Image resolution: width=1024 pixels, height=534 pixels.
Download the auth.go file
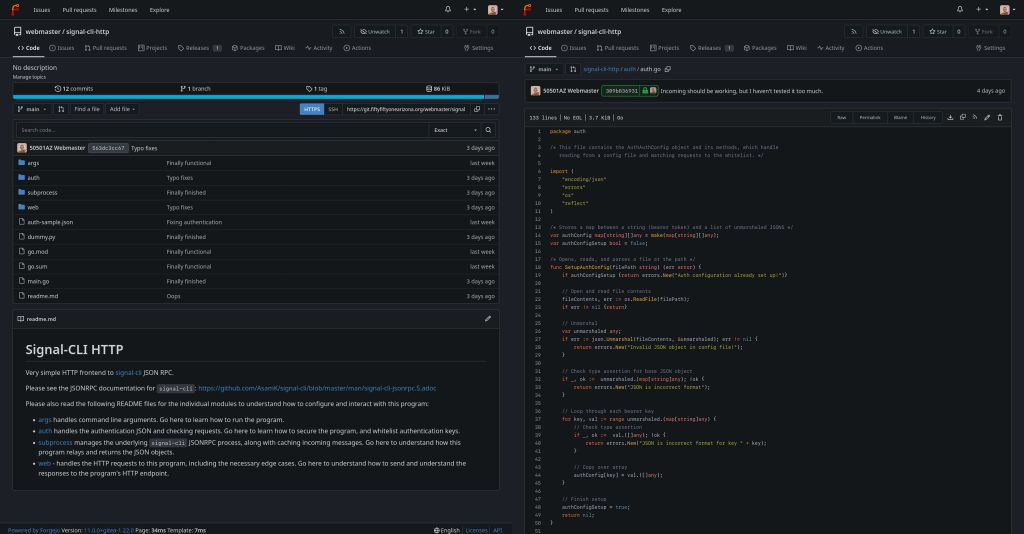(x=949, y=117)
